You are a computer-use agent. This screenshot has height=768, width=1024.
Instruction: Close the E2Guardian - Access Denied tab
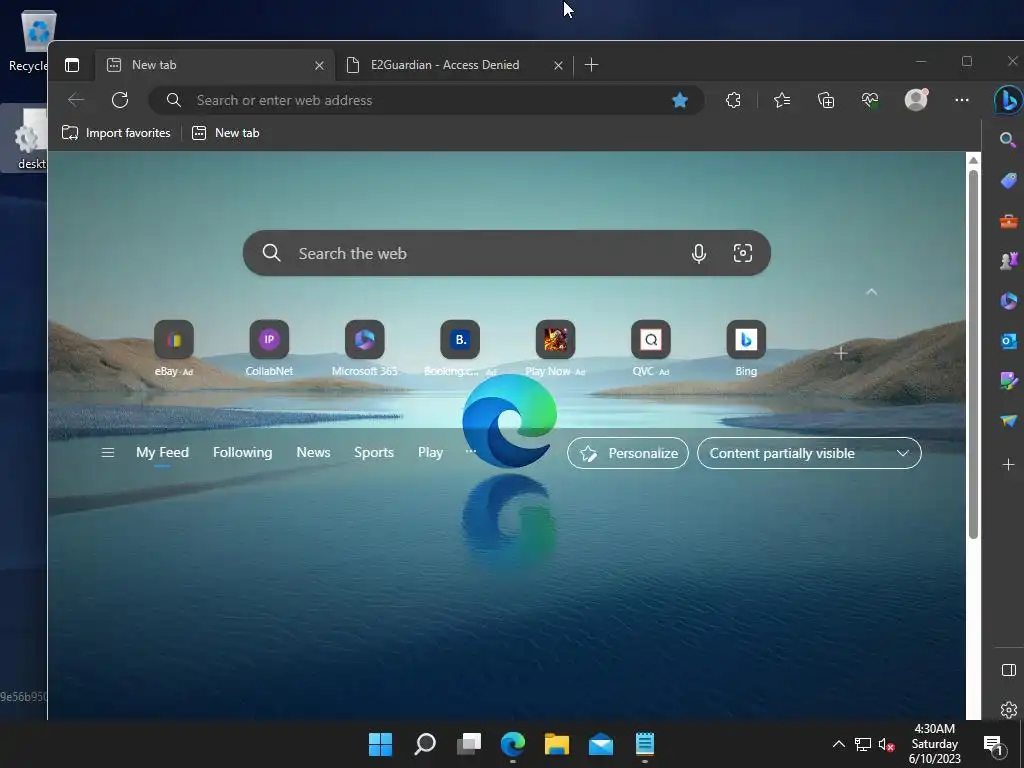[558, 65]
